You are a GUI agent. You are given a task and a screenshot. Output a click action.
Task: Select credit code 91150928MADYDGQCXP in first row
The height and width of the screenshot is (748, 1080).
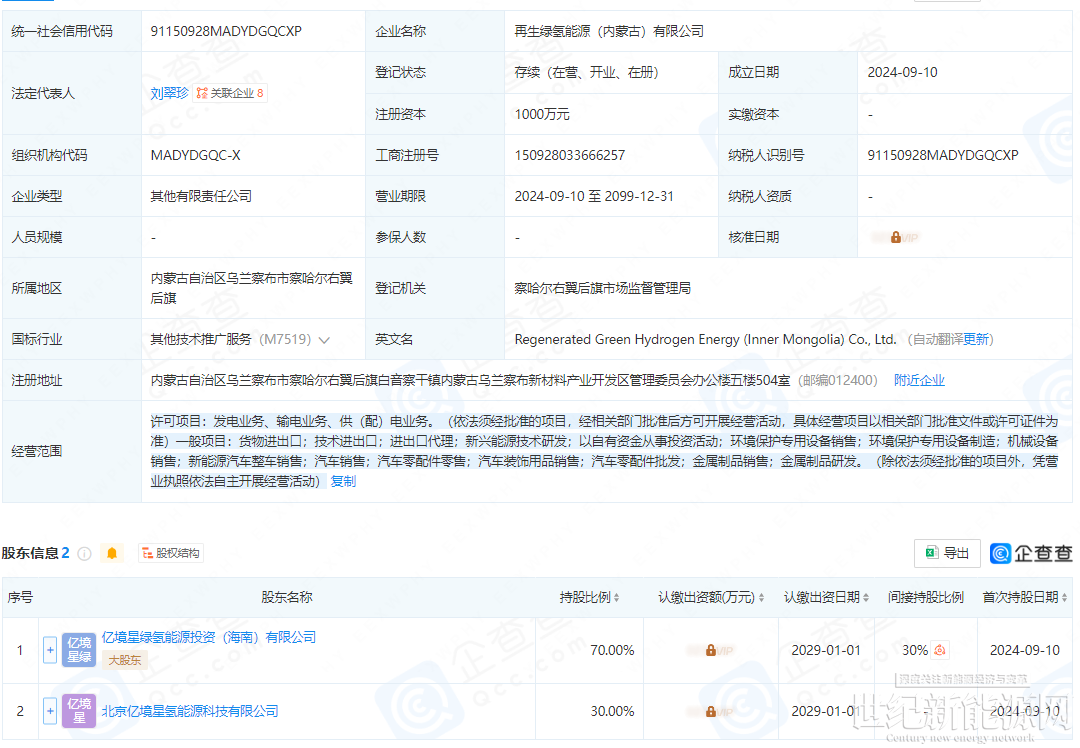pyautogui.click(x=226, y=32)
